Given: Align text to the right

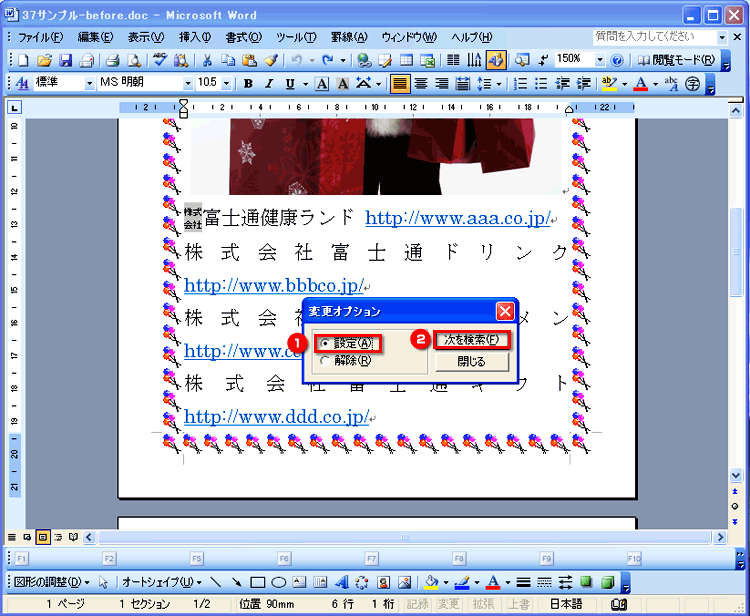Looking at the screenshot, I should point(441,84).
